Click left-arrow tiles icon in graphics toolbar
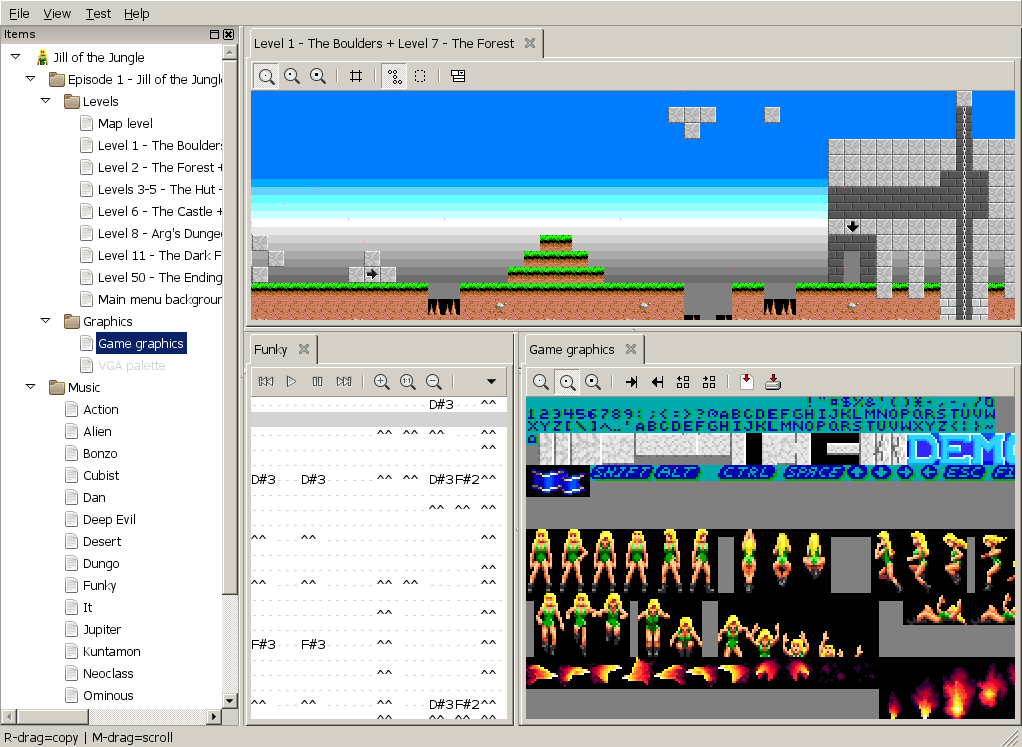This screenshot has width=1022, height=747. (x=683, y=382)
